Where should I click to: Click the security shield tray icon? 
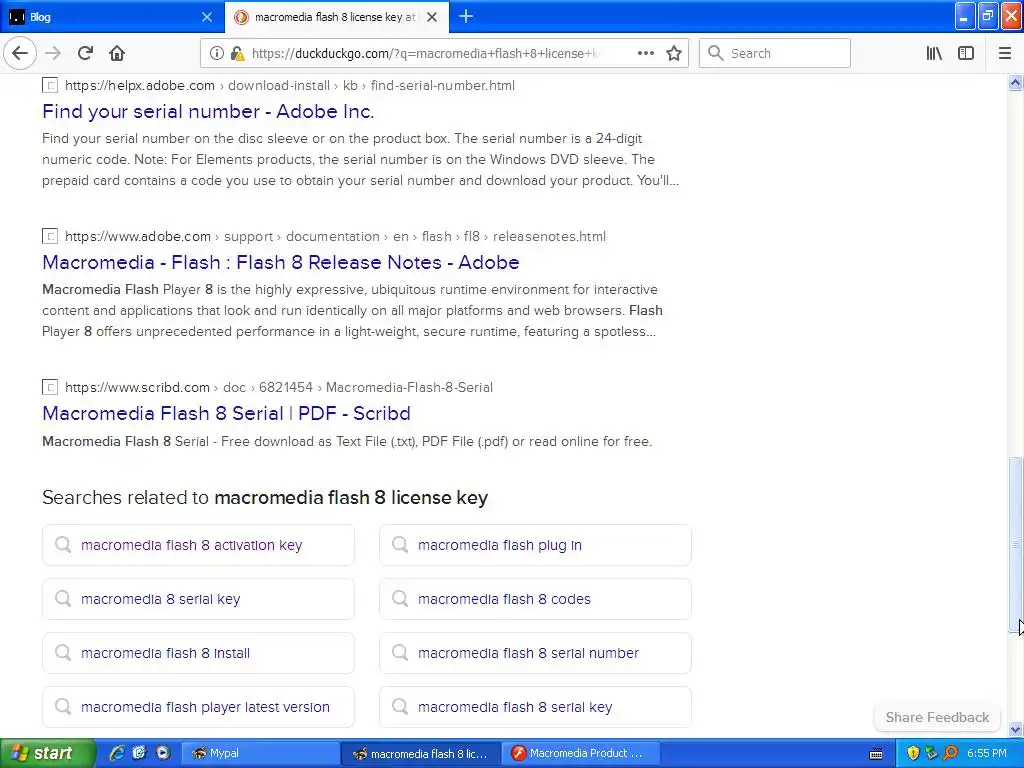tap(913, 753)
